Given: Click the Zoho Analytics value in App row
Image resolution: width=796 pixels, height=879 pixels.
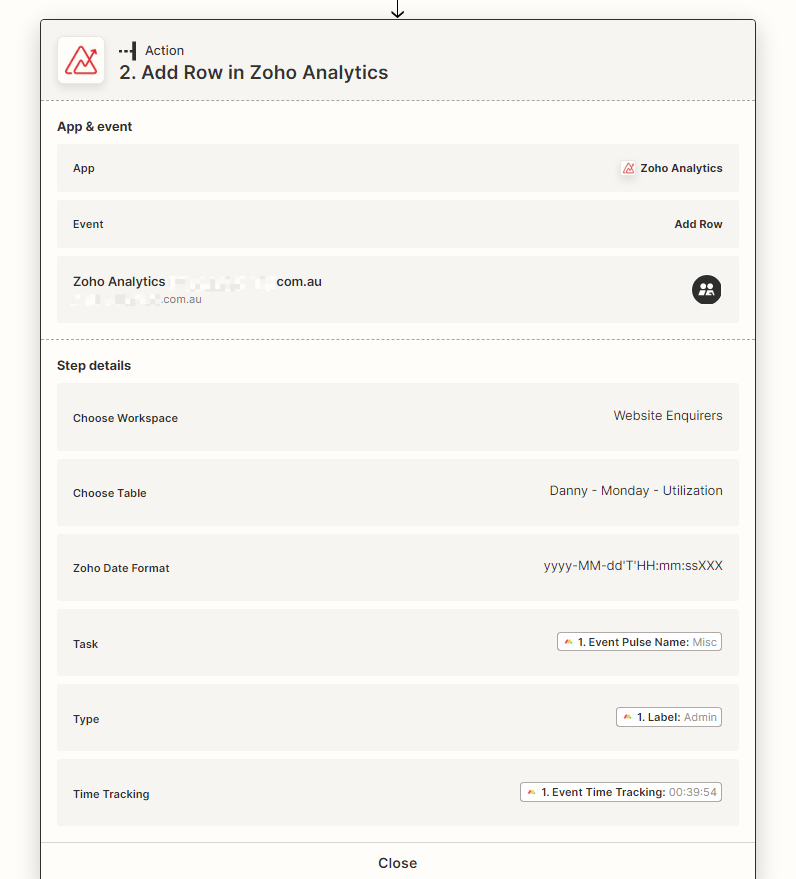Looking at the screenshot, I should click(x=681, y=168).
